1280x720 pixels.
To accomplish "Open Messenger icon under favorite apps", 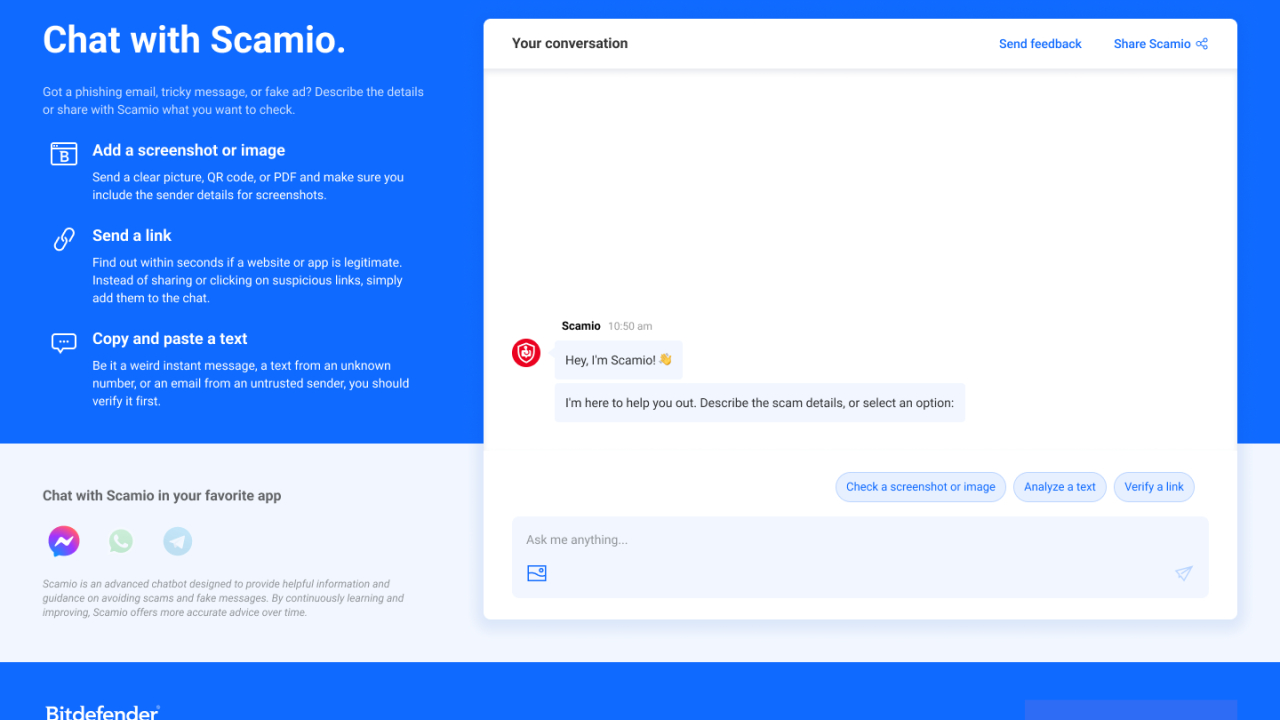I will (63, 541).
